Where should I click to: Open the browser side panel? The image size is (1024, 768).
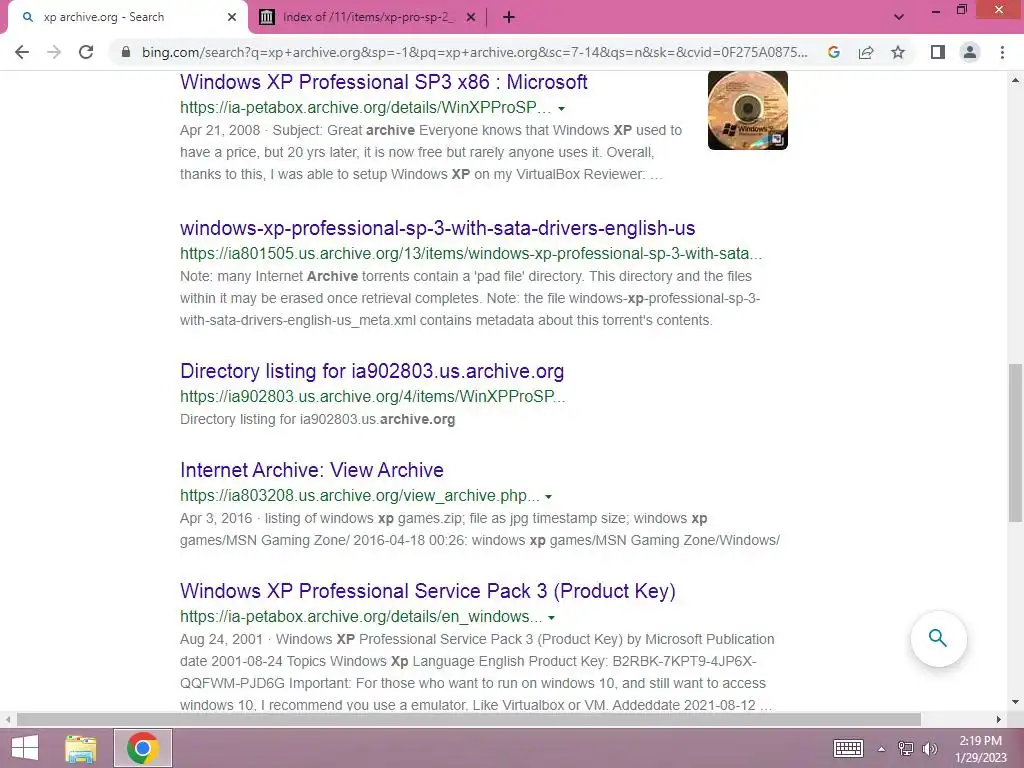938,52
